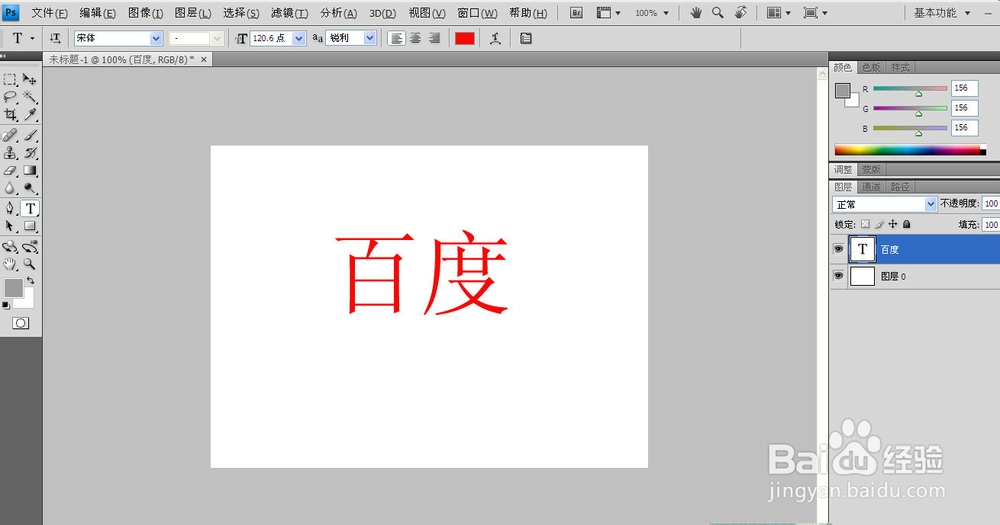
Task: Open 文件(F) menu
Action: [49, 13]
